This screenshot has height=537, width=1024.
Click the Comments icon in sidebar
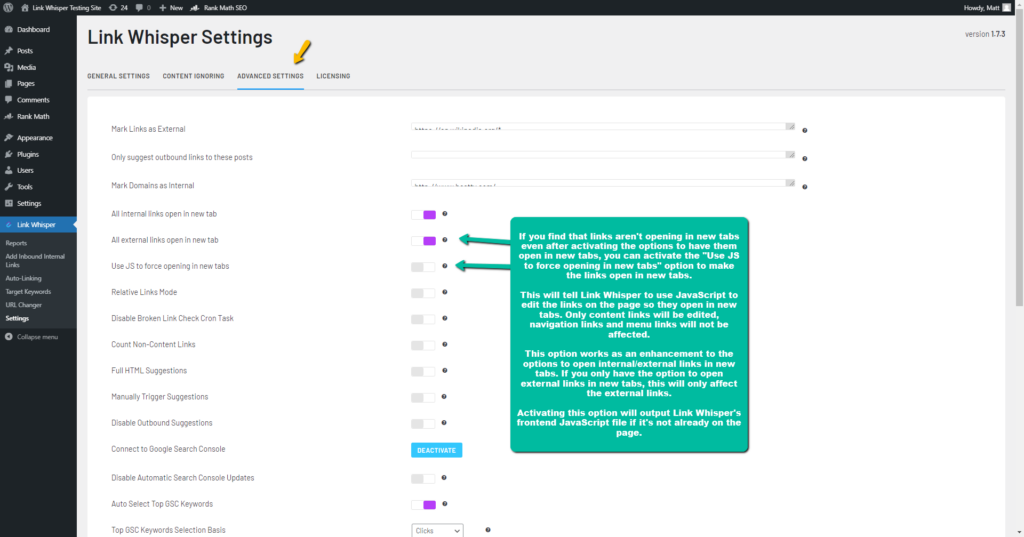pyautogui.click(x=8, y=100)
